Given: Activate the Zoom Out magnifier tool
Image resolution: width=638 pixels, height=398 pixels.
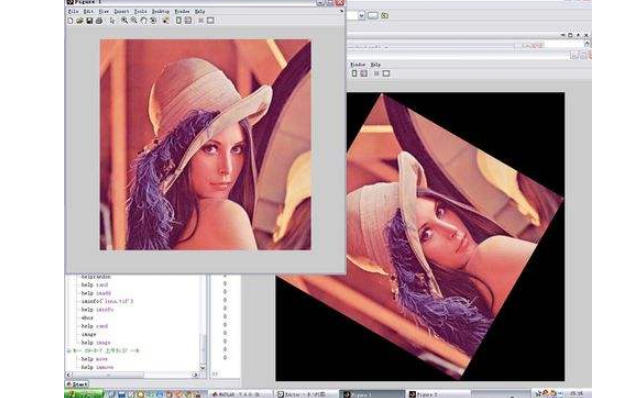Looking at the screenshot, I should [x=134, y=20].
